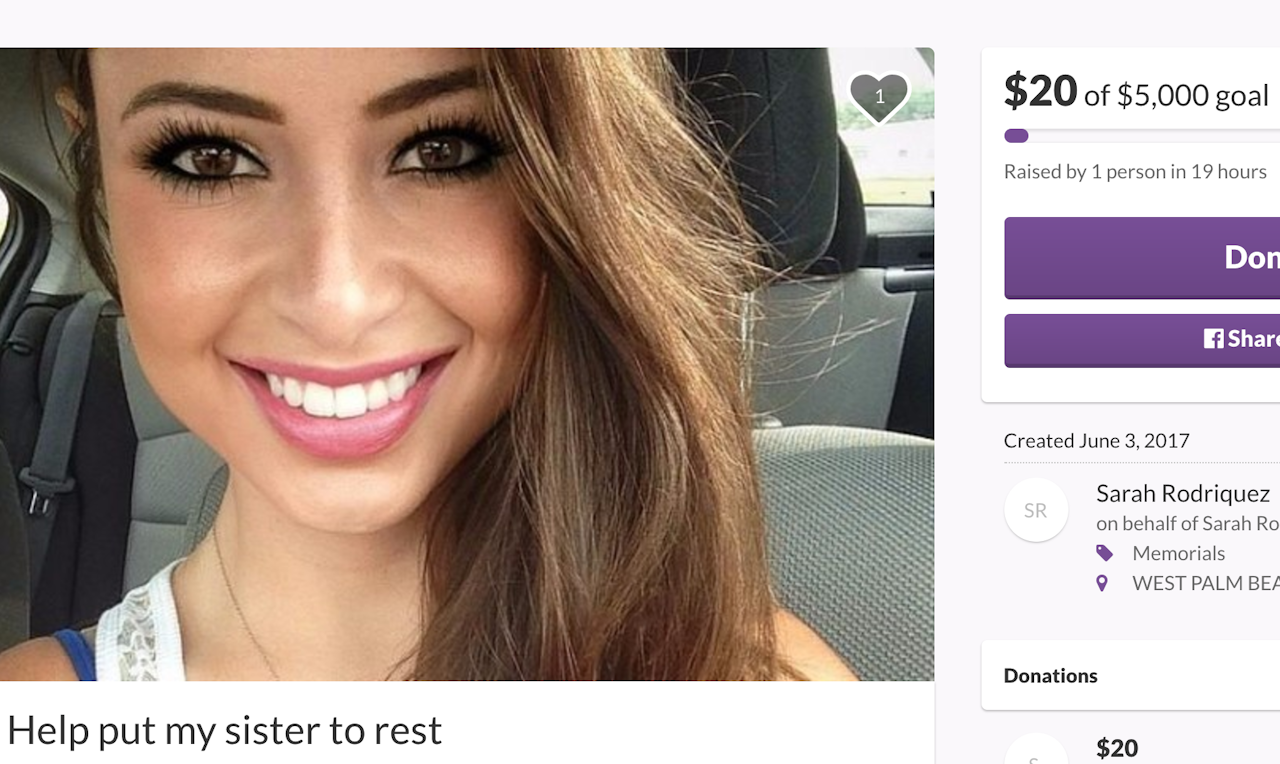Click the Donations section header
Viewport: 1280px width, 764px height.
(1050, 676)
